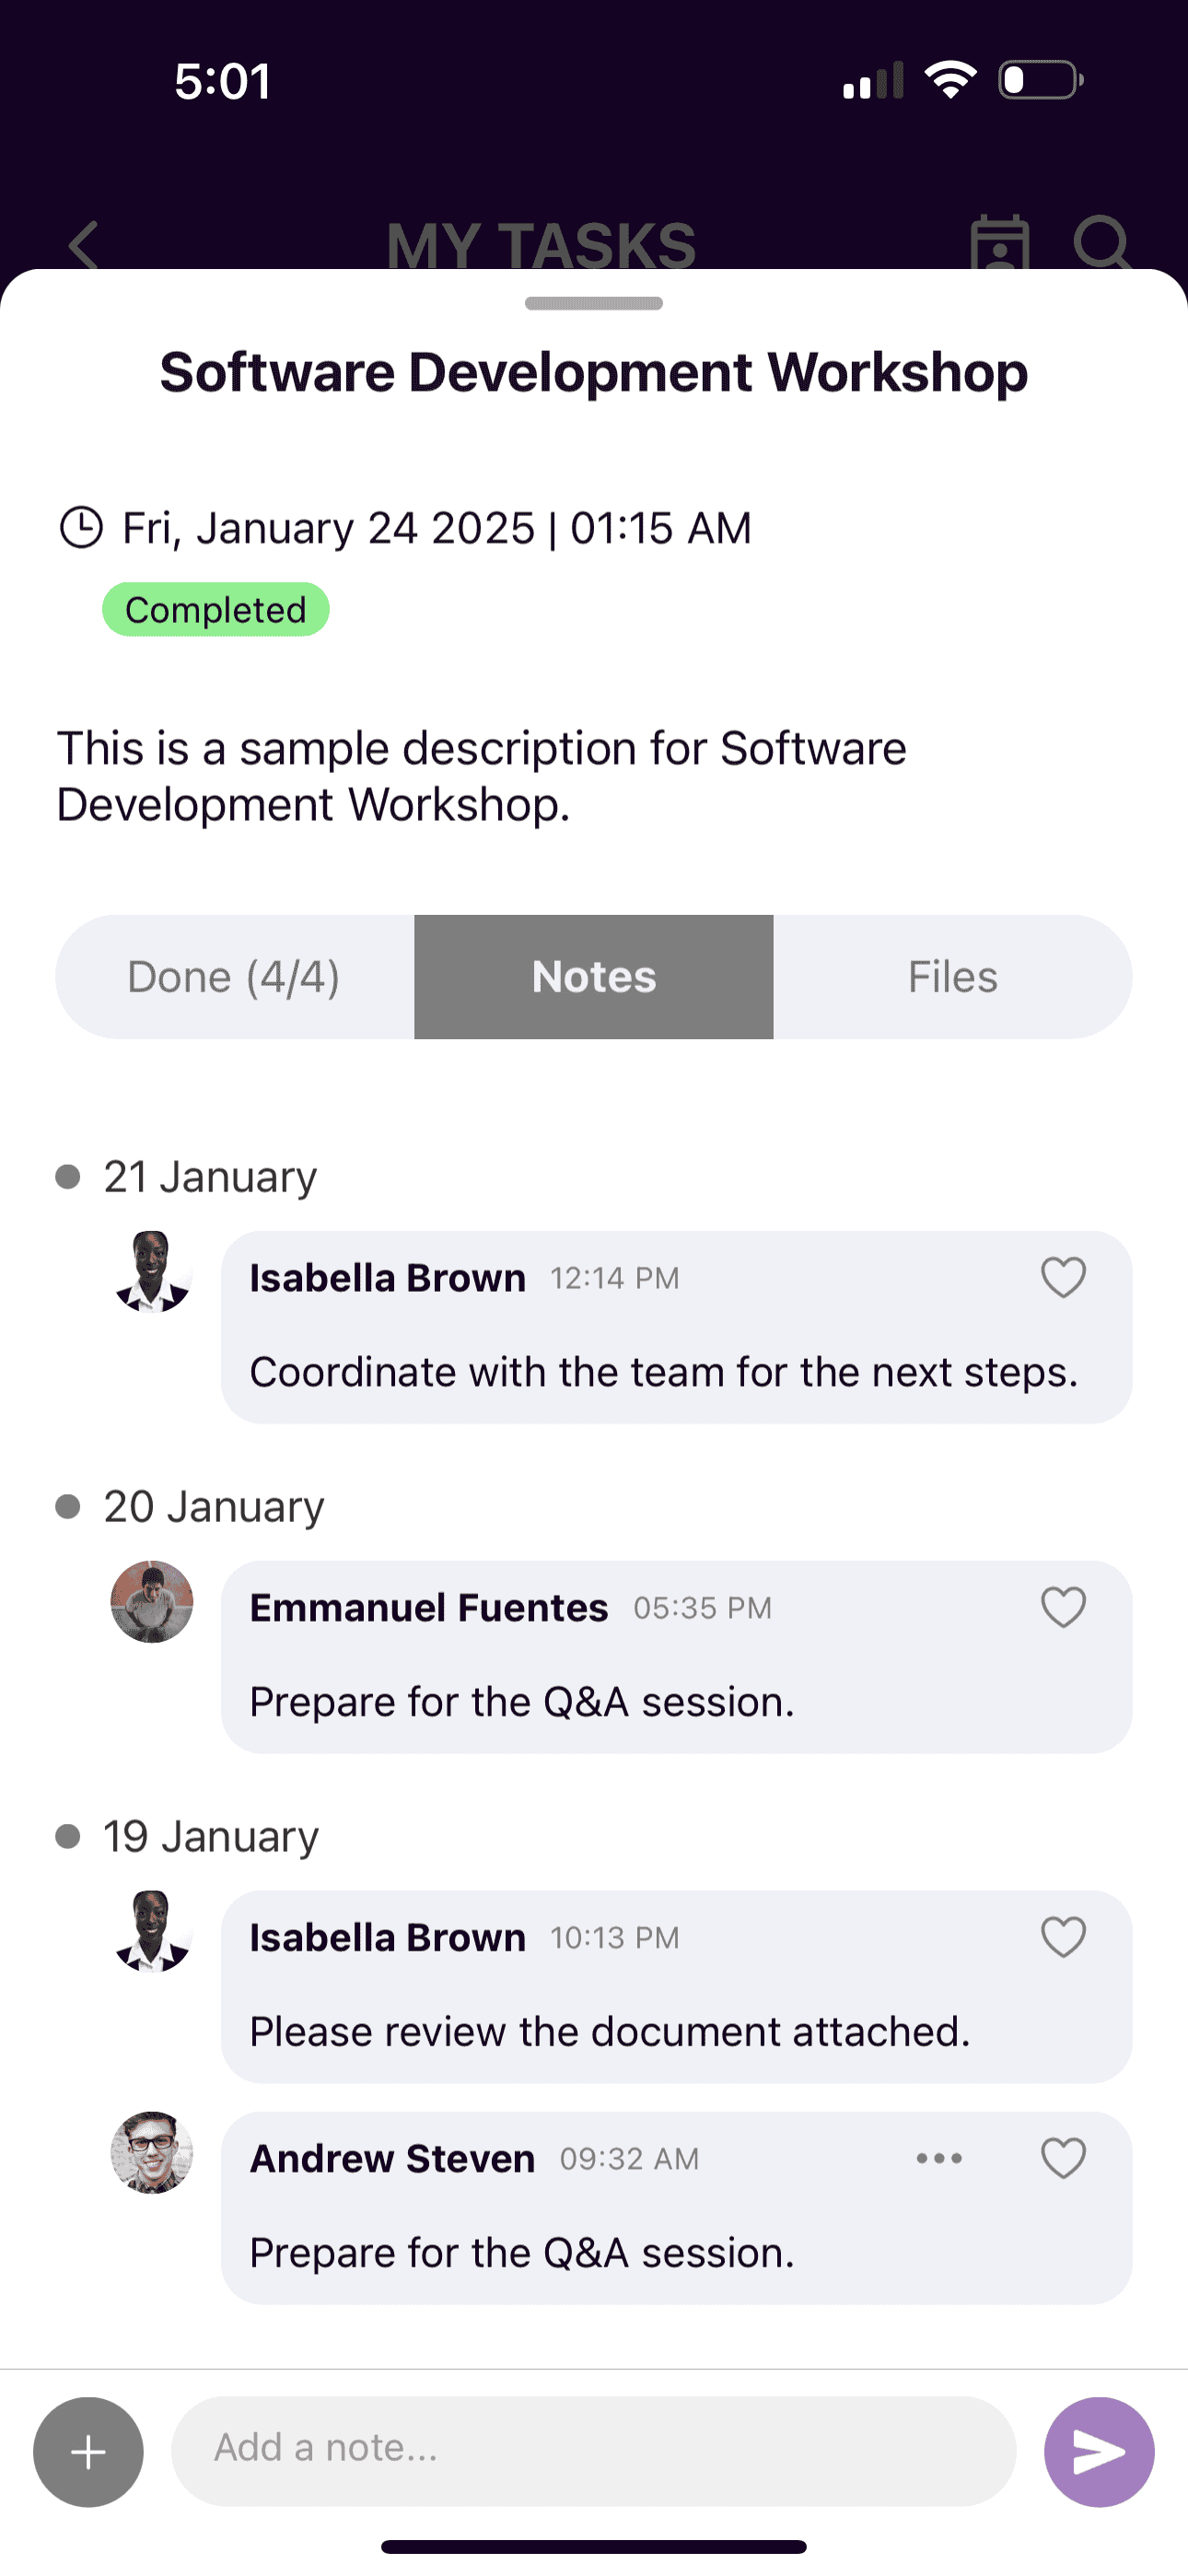1188x2576 pixels.
Task: Like Isabella Brown's 12:14 PM note
Action: click(1063, 1277)
